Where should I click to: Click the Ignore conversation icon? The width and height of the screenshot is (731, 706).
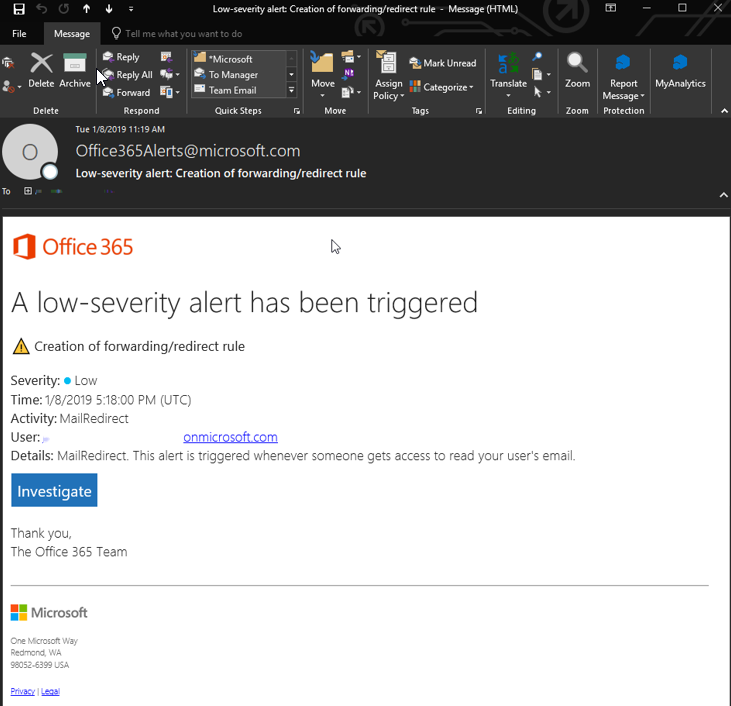click(8, 62)
